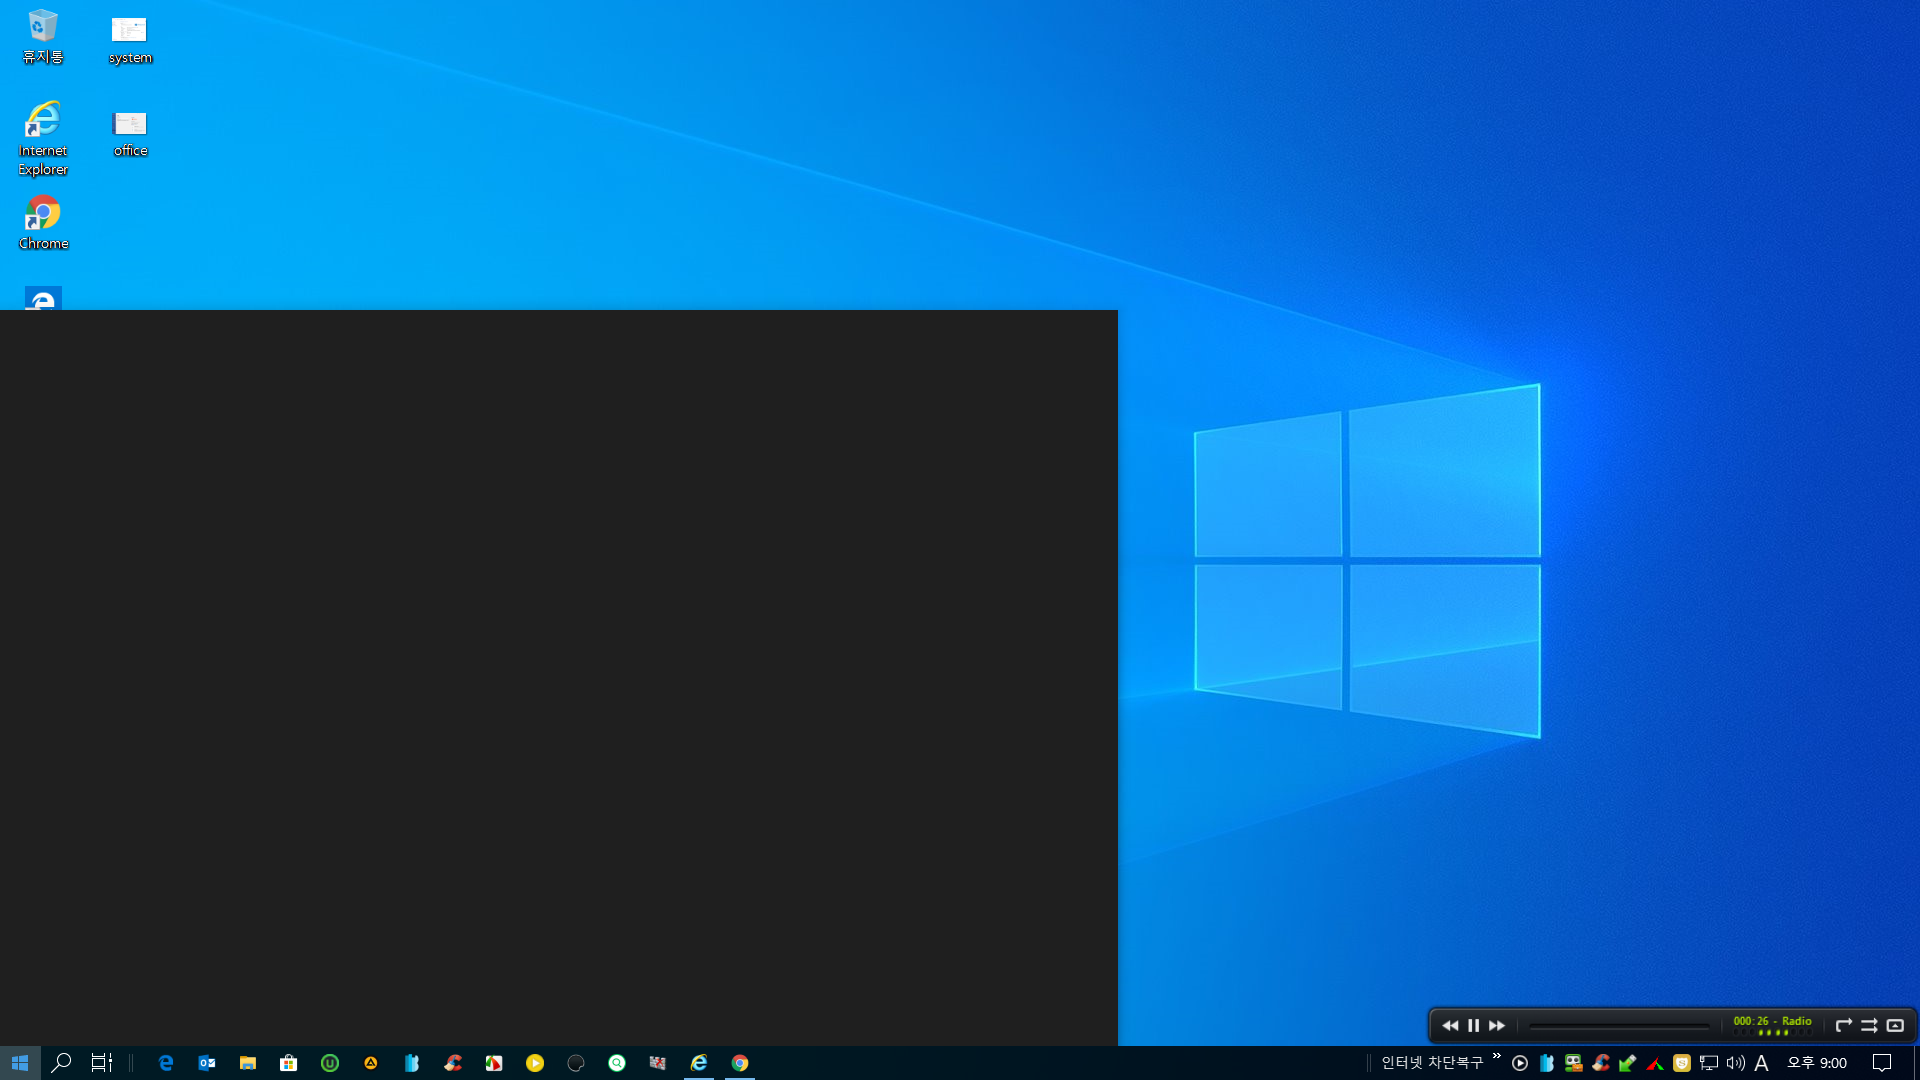Launch Microsoft Edge from the taskbar

point(166,1063)
